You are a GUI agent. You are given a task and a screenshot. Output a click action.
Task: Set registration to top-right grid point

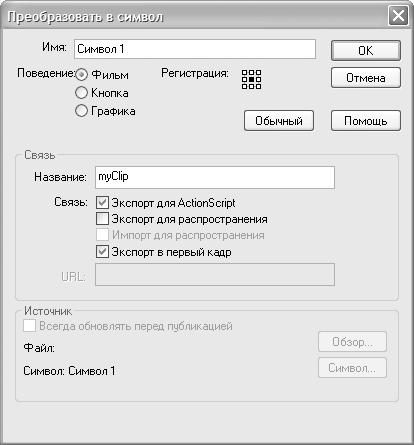tap(258, 72)
